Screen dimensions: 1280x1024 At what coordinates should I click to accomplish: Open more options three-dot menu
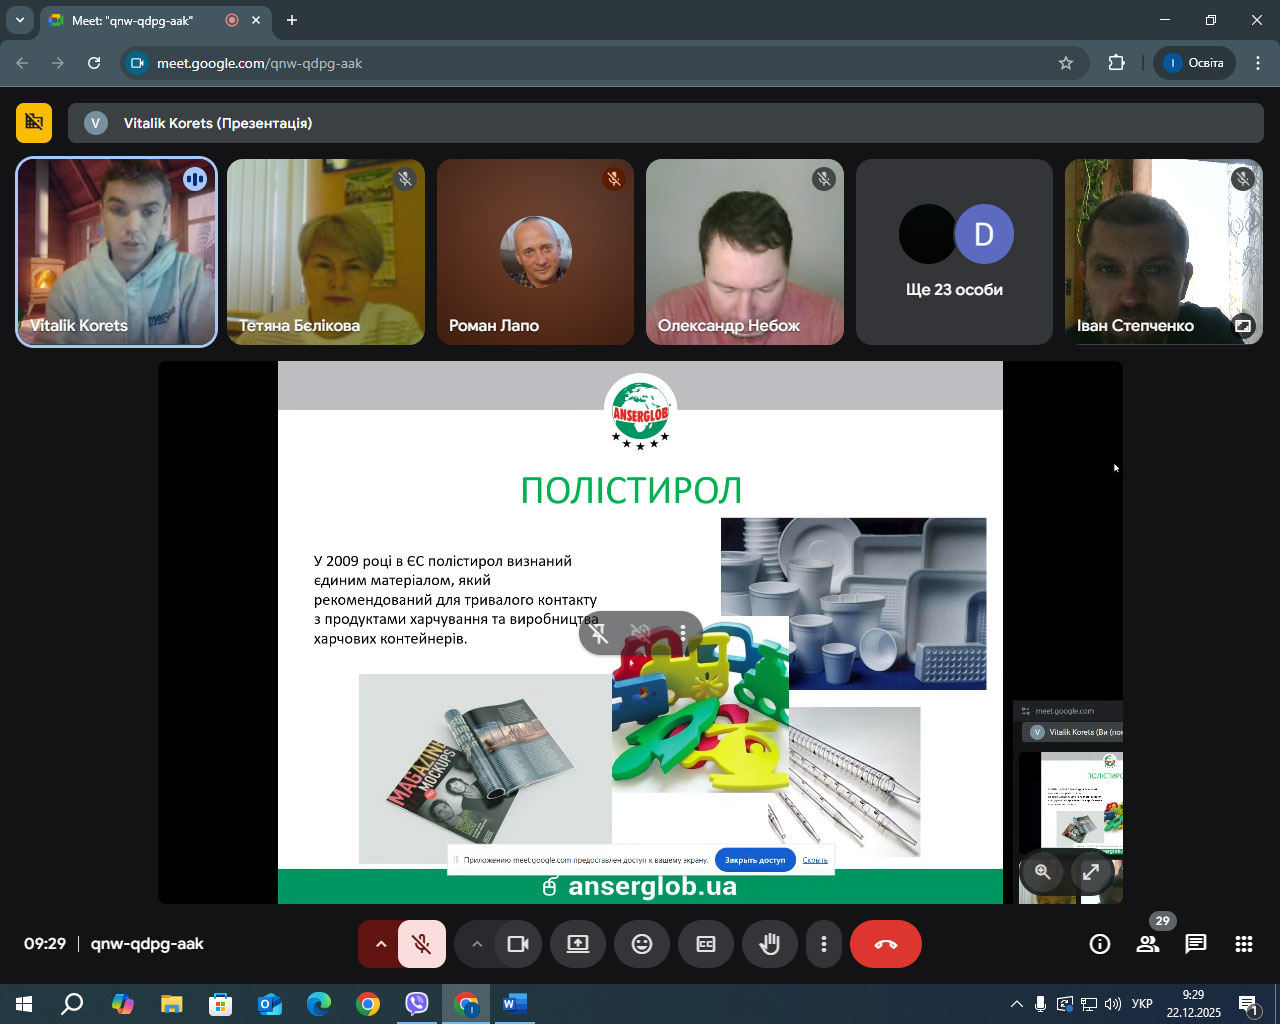pyautogui.click(x=823, y=944)
